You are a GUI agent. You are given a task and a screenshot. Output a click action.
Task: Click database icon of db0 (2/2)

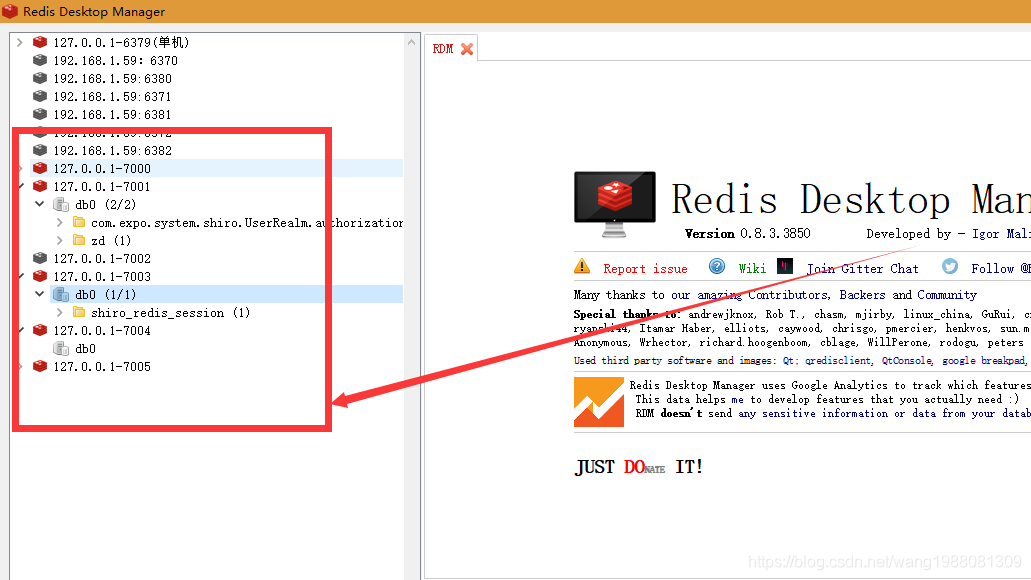(61, 205)
